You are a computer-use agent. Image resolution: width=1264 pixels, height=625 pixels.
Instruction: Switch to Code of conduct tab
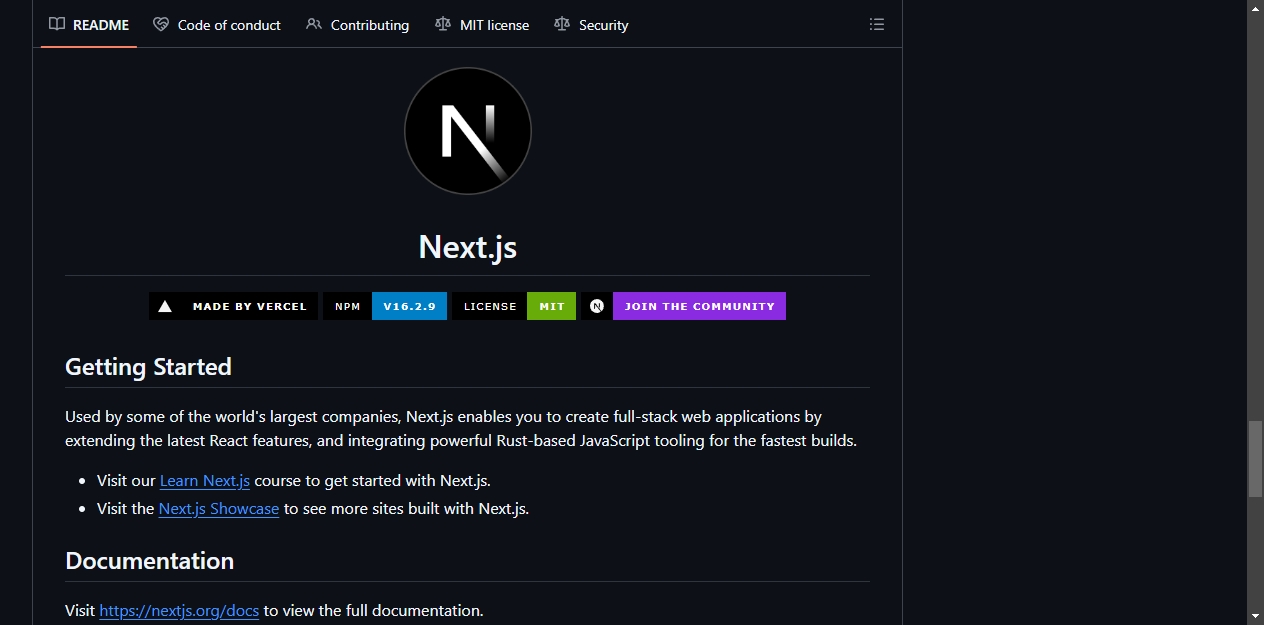[x=217, y=25]
